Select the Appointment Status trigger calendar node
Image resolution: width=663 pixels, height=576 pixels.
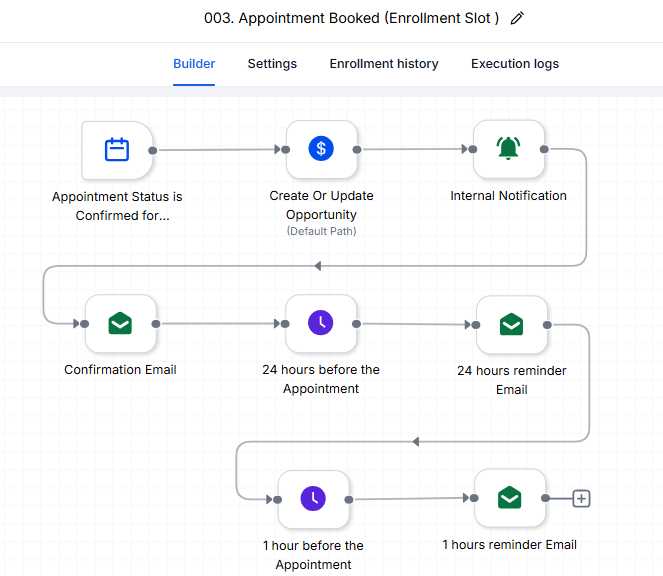(x=117, y=150)
